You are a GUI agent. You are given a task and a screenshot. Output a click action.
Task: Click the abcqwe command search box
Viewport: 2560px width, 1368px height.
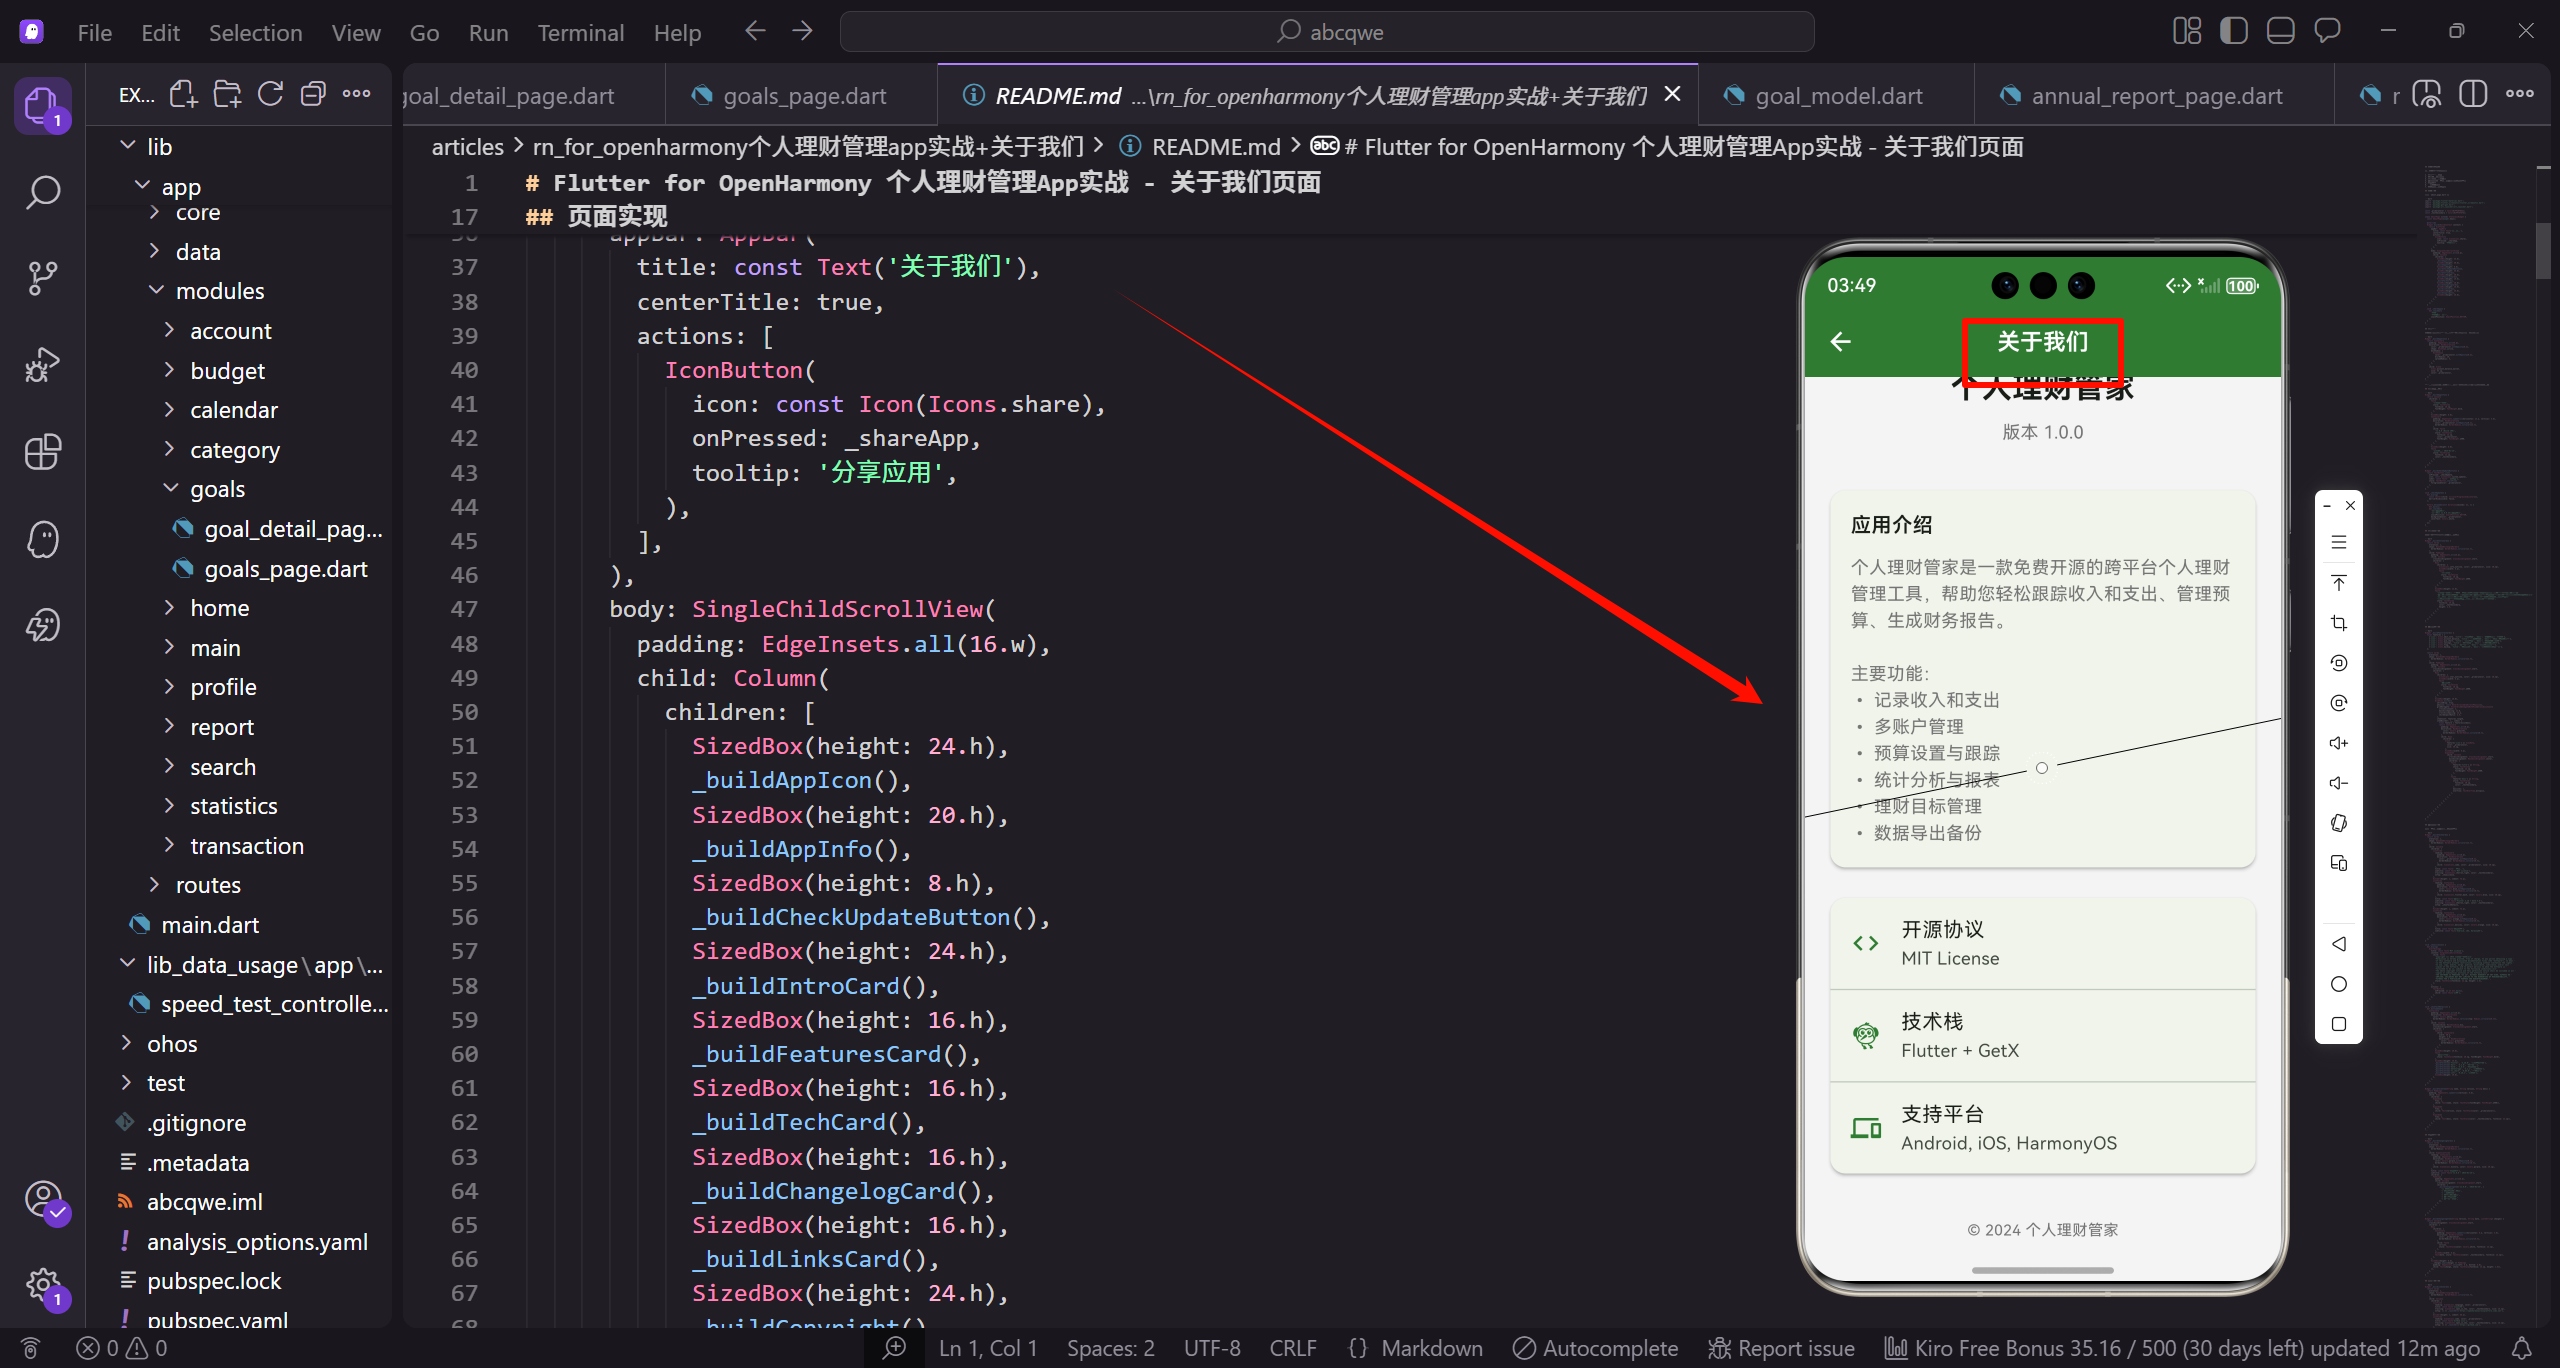click(1327, 32)
